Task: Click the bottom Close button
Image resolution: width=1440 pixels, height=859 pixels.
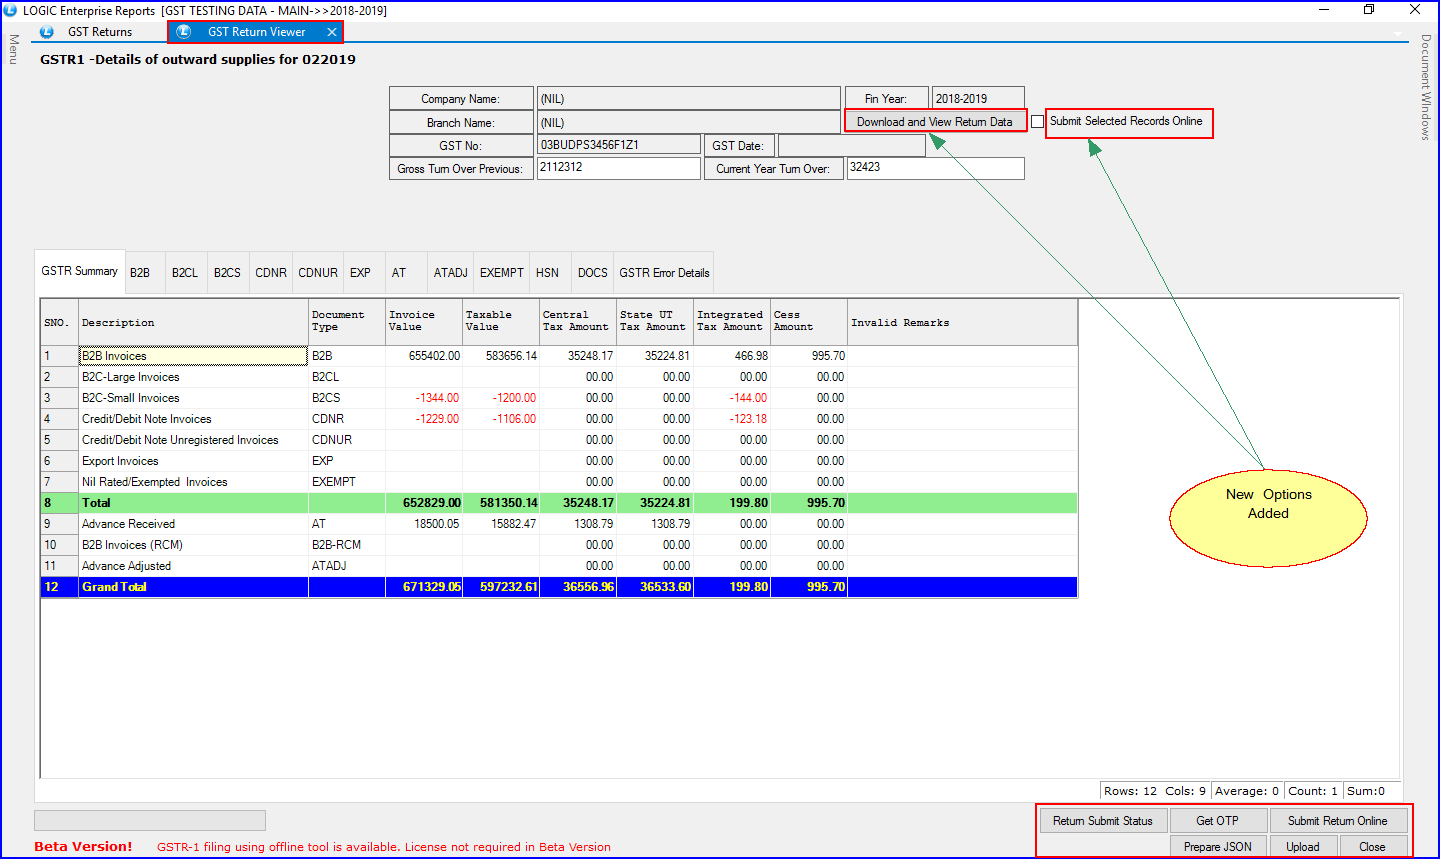Action: pyautogui.click(x=1372, y=846)
